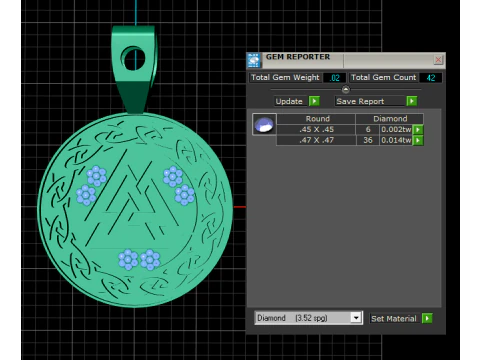Viewport: 480px width, 360px height.
Task: Click the Gem Reporter logo icon
Action: click(x=254, y=60)
